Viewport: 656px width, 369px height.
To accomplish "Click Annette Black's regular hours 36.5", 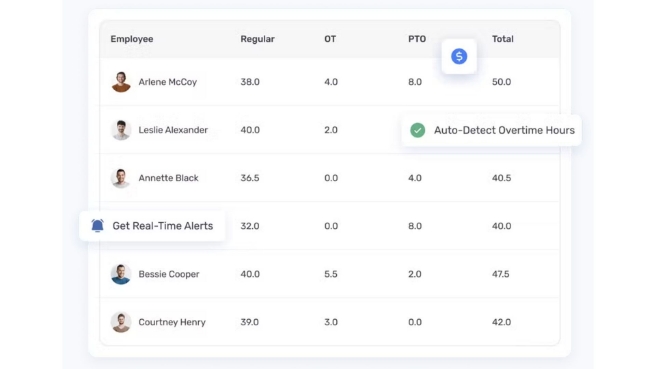I will coord(250,178).
